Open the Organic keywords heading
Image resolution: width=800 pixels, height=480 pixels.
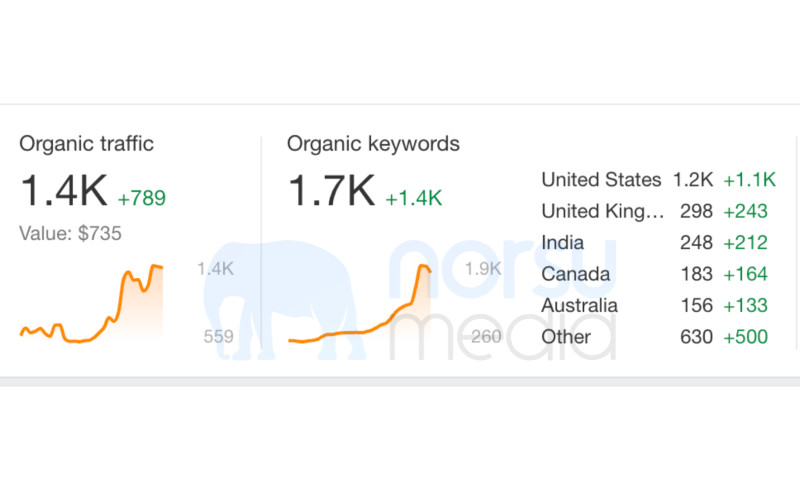tap(373, 144)
